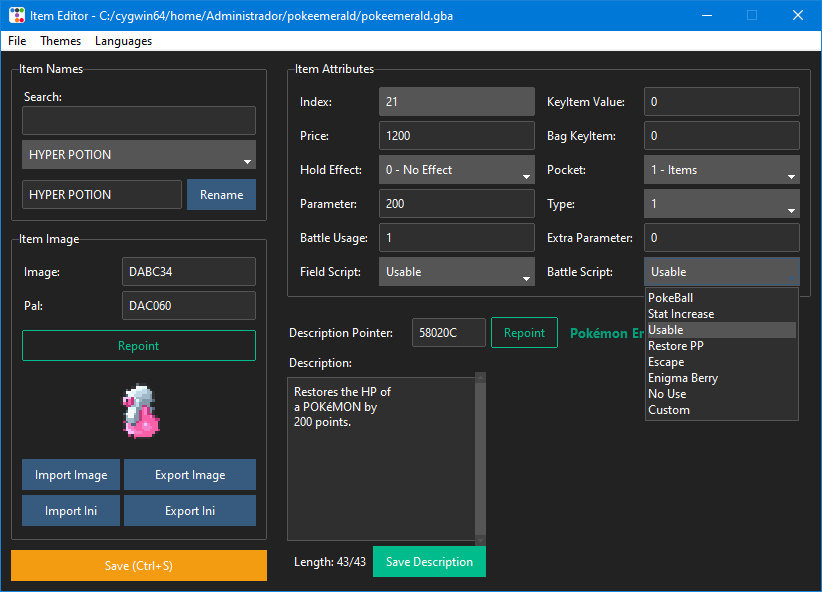Open the item name selector showing HYPER POTION
The height and width of the screenshot is (592, 822).
[x=139, y=155]
